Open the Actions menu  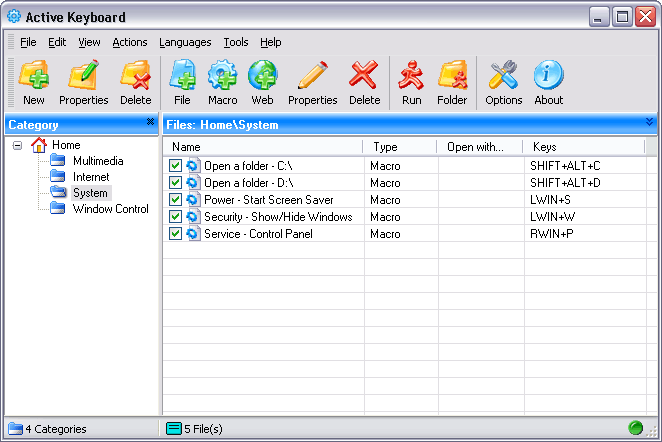(130, 42)
